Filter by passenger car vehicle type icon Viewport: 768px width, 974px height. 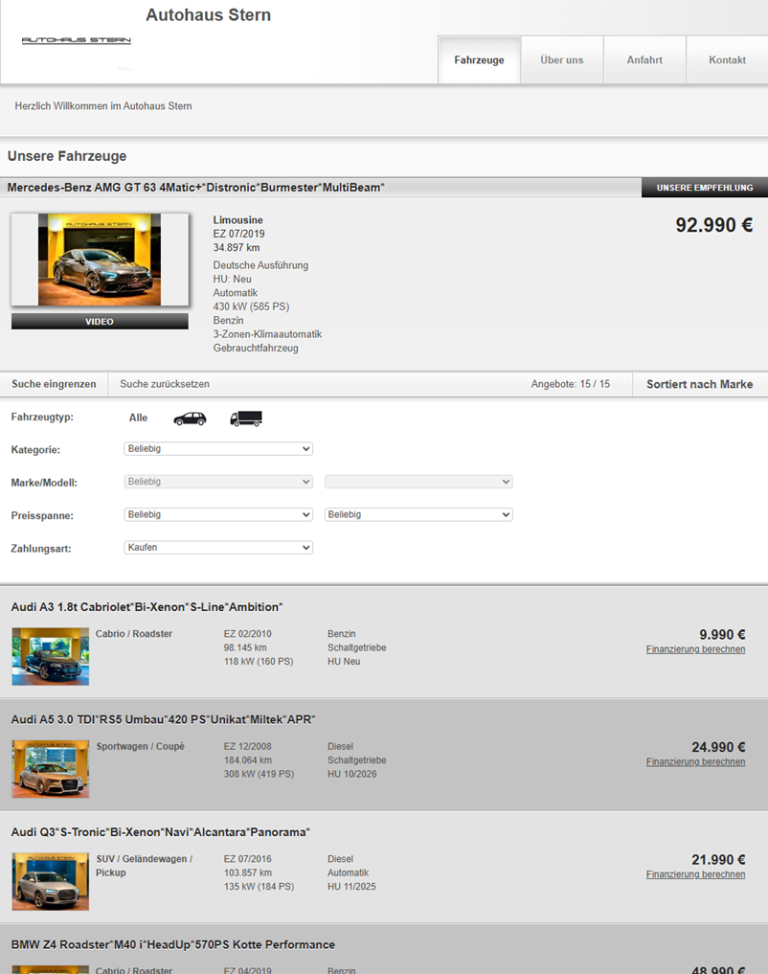point(190,419)
